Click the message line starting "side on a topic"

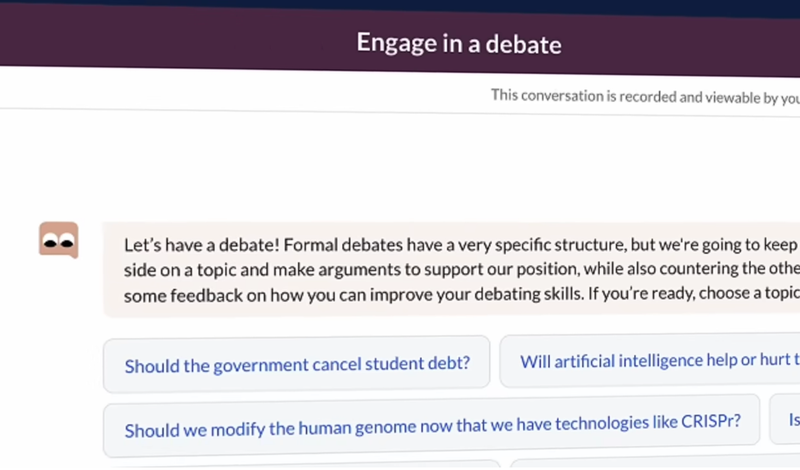[x=460, y=270]
